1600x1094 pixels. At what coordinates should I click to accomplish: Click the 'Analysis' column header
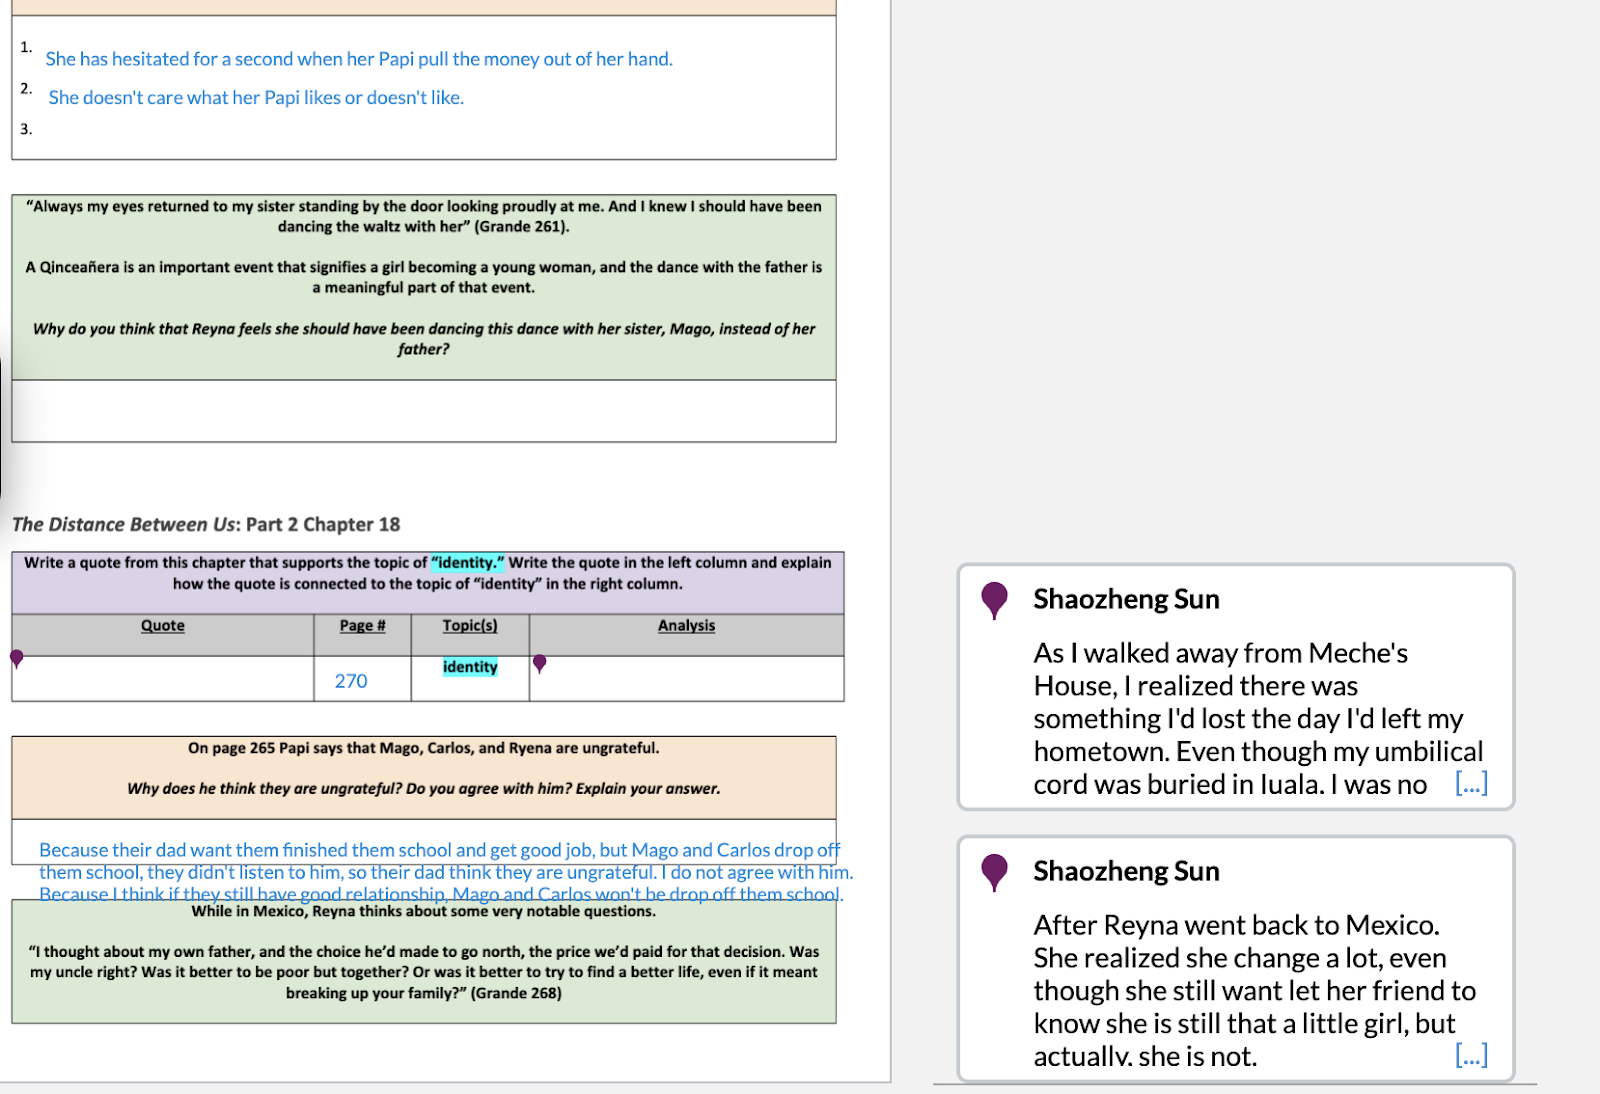click(x=687, y=626)
